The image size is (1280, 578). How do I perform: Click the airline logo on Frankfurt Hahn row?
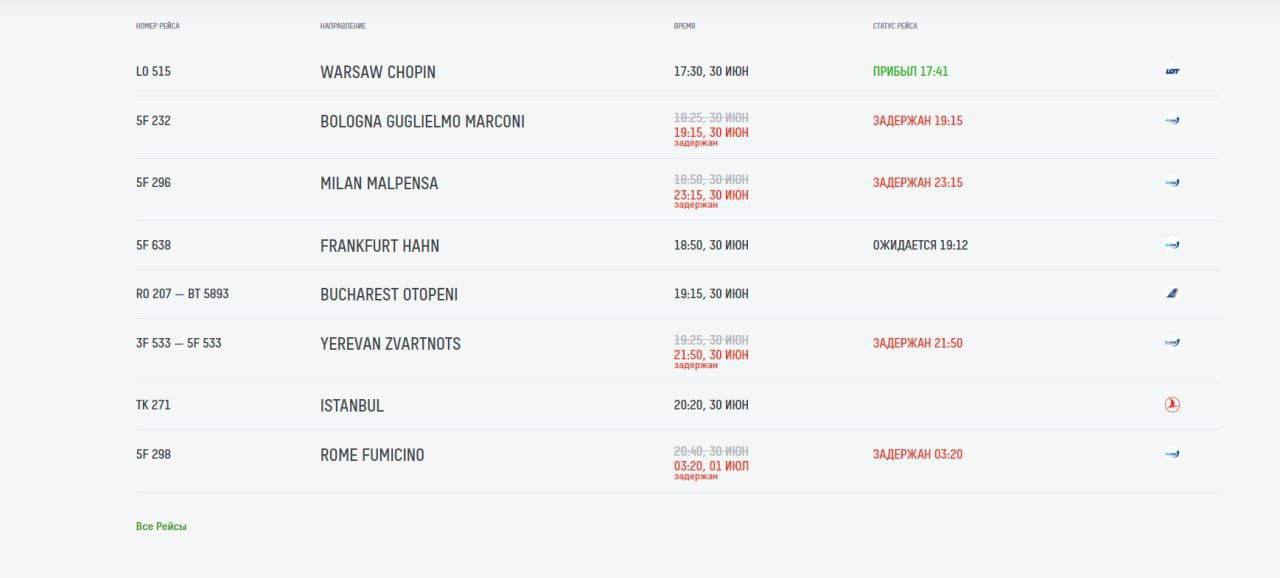click(1172, 245)
